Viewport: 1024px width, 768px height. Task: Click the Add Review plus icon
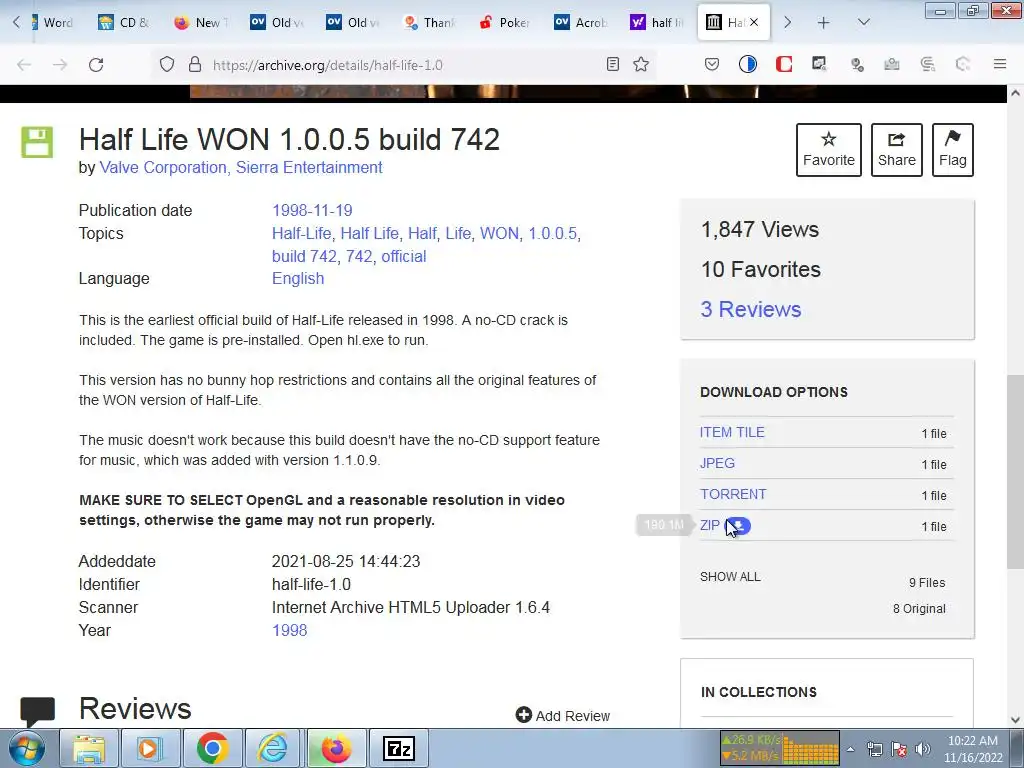click(x=524, y=715)
